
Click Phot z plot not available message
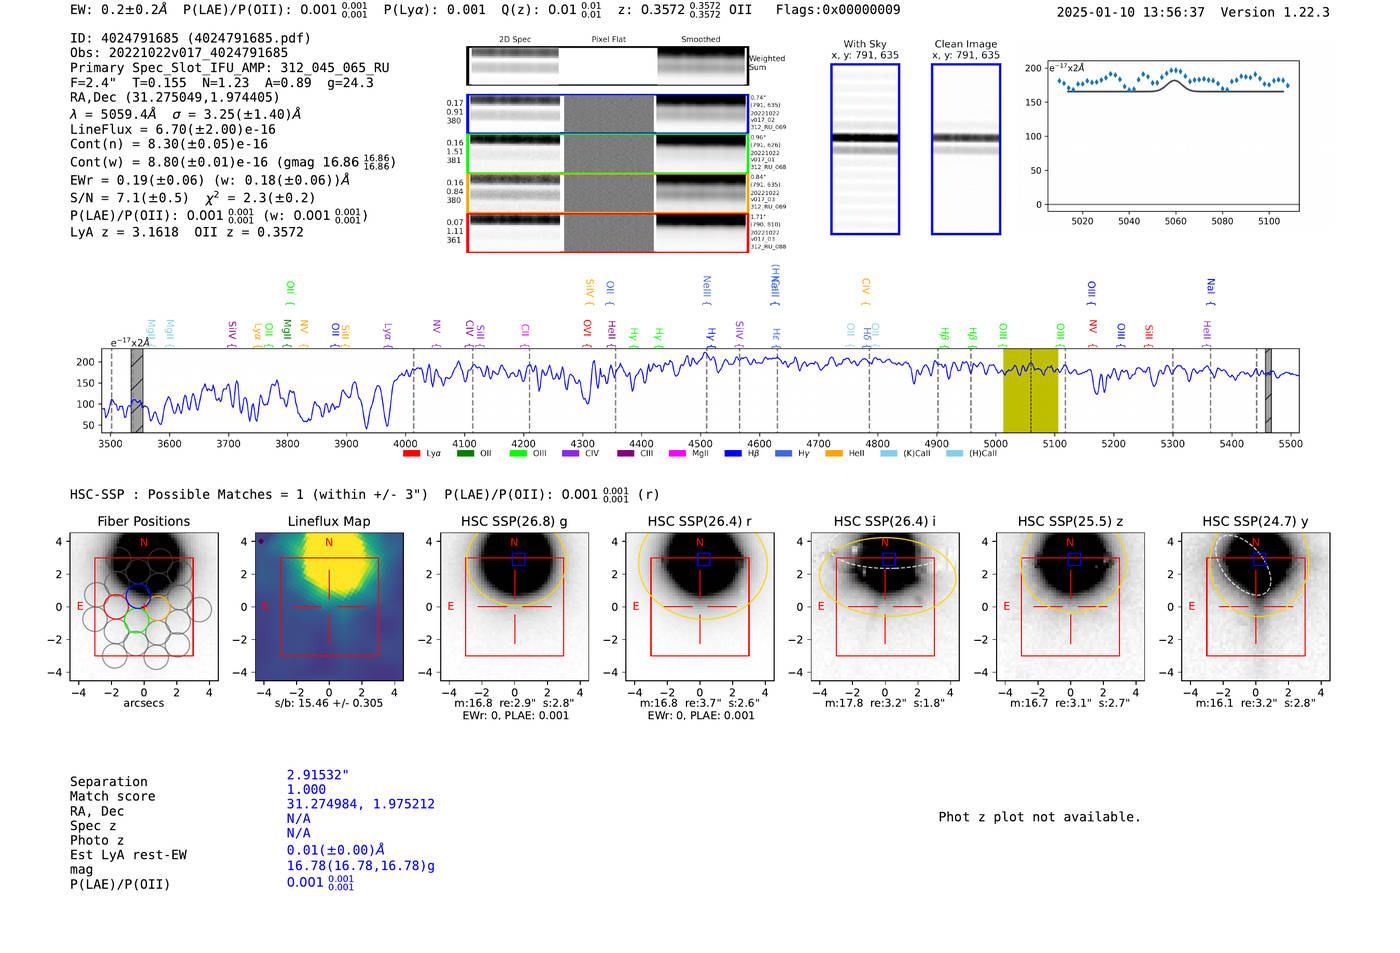(1039, 817)
